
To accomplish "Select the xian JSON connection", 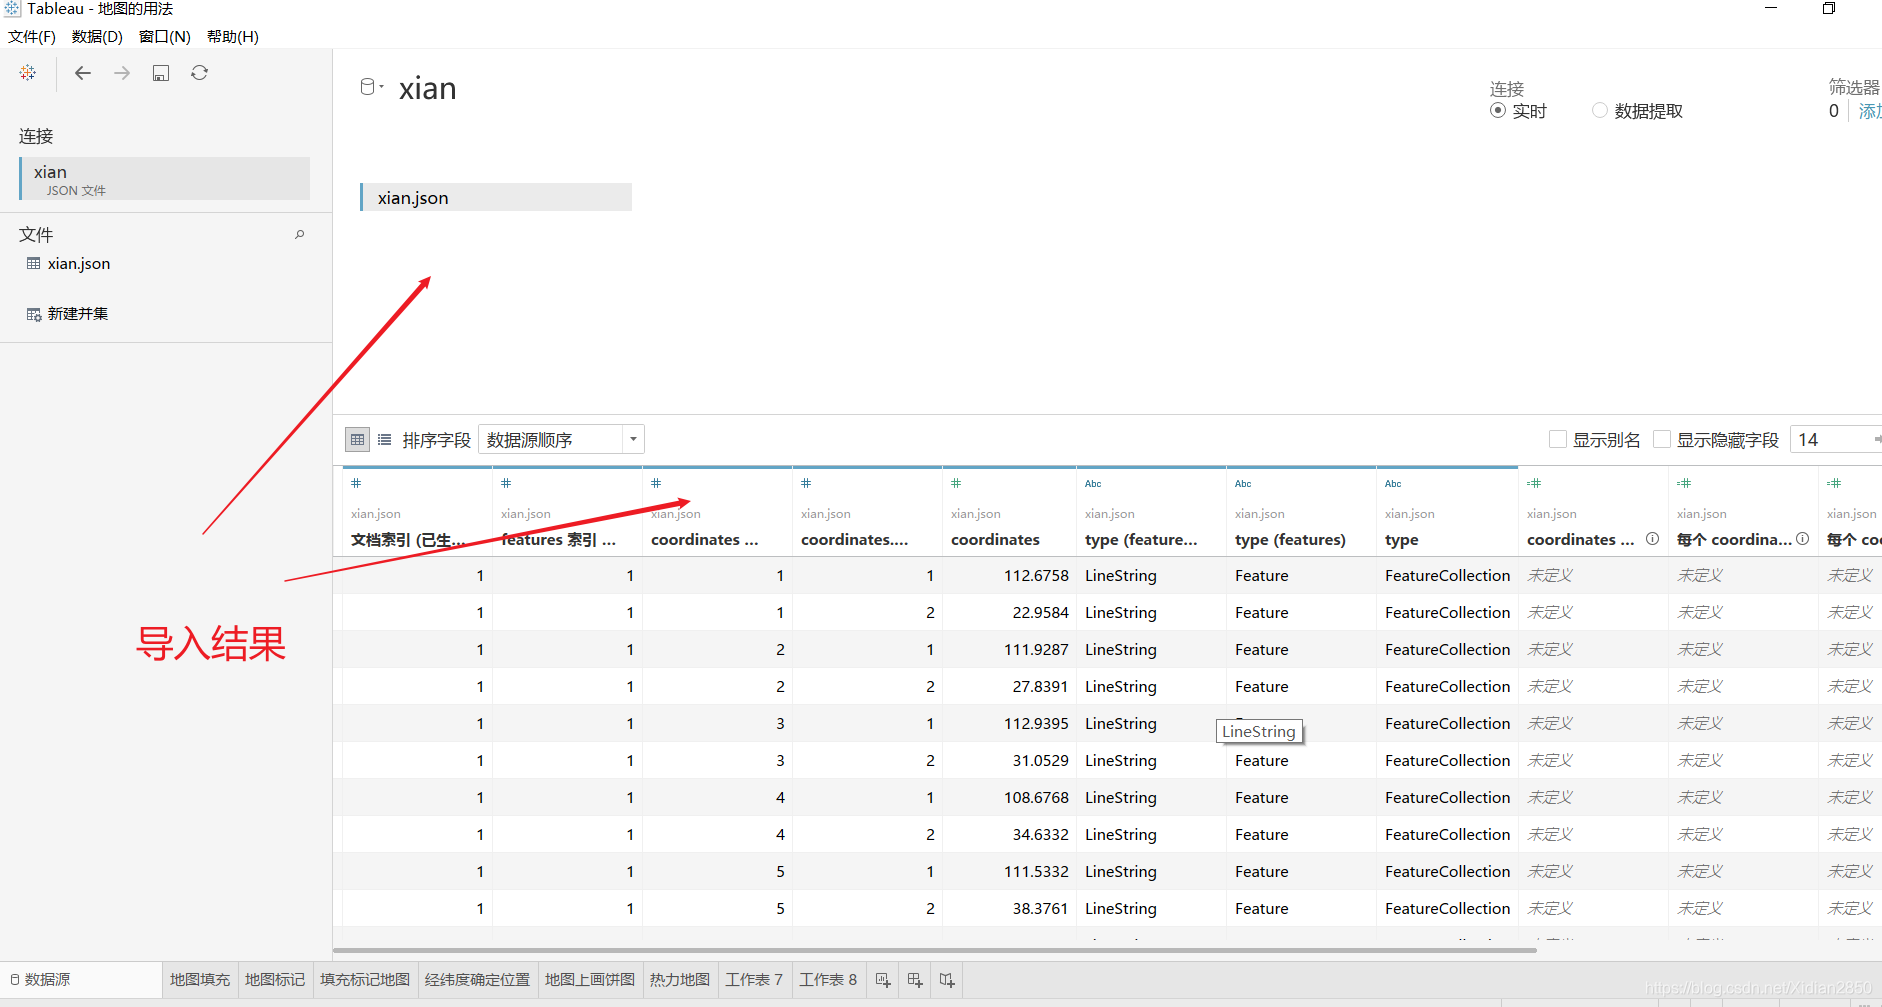I will pos(165,179).
